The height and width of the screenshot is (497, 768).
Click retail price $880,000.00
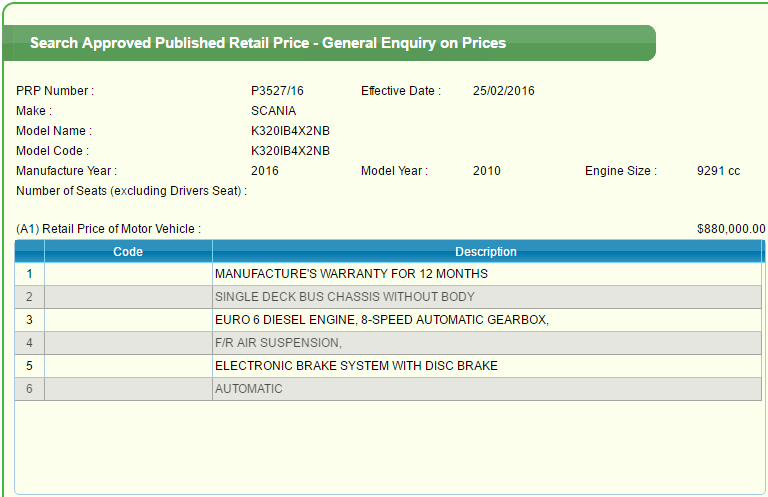pos(731,229)
